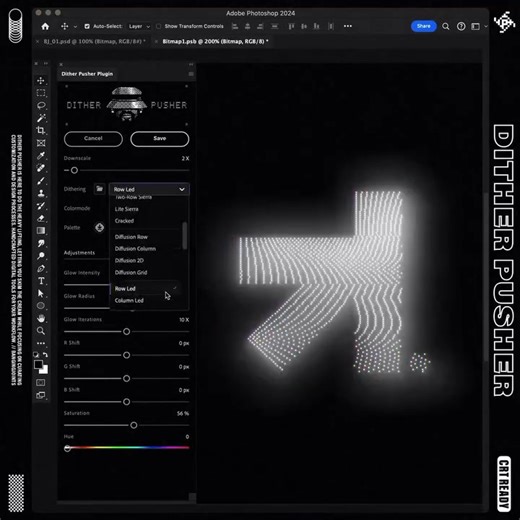
Task: Select the Move tool in the toolbar
Action: tap(41, 80)
